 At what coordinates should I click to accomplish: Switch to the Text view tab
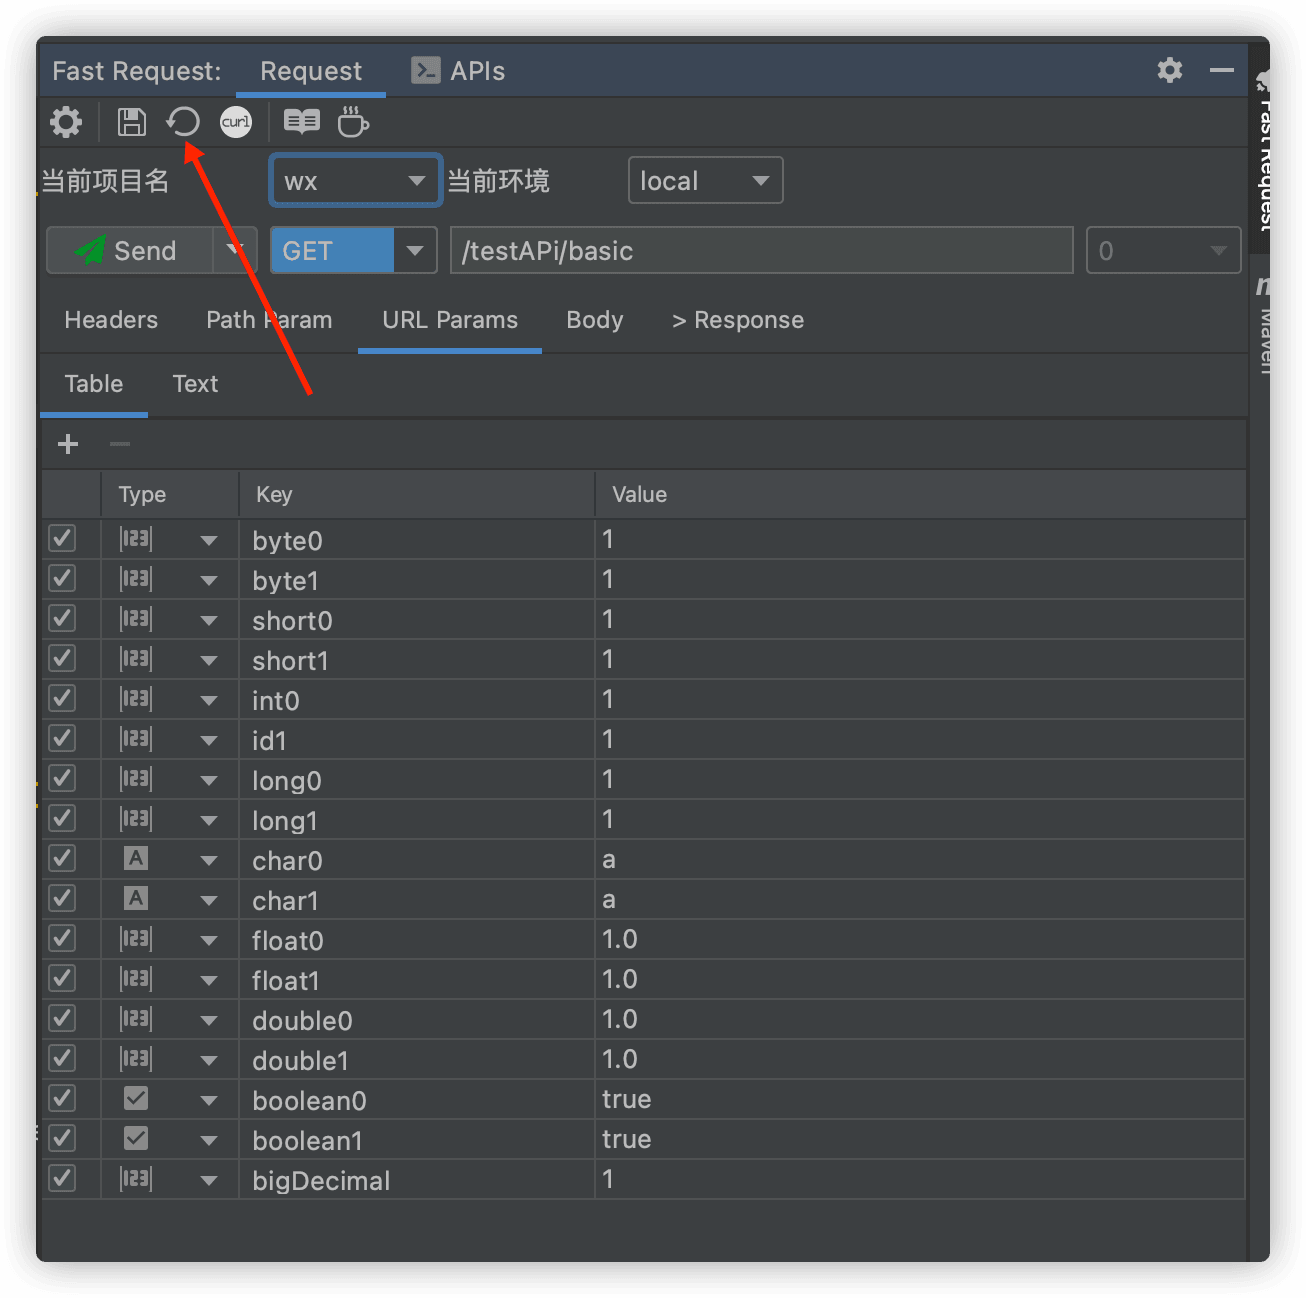coord(195,384)
